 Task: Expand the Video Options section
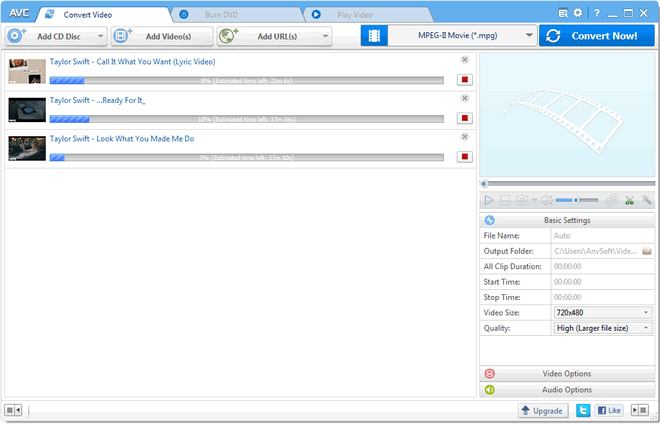click(567, 374)
